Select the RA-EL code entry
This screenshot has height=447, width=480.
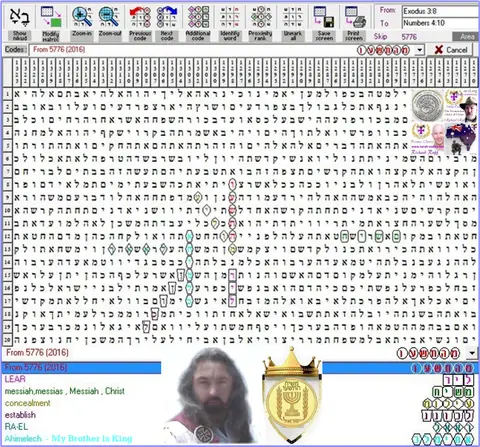16,427
